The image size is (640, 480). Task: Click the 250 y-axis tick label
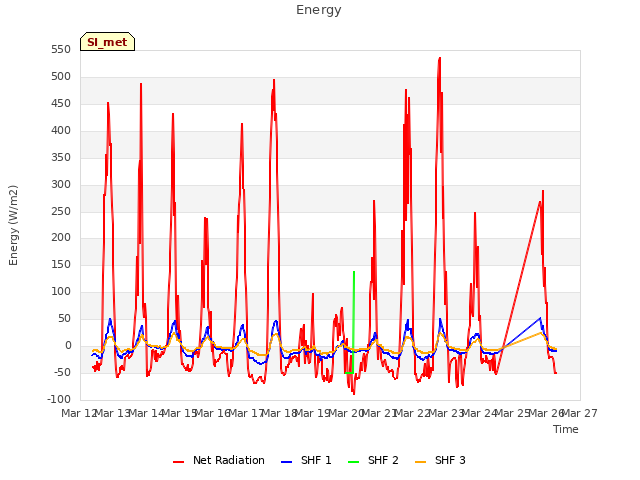click(x=61, y=211)
